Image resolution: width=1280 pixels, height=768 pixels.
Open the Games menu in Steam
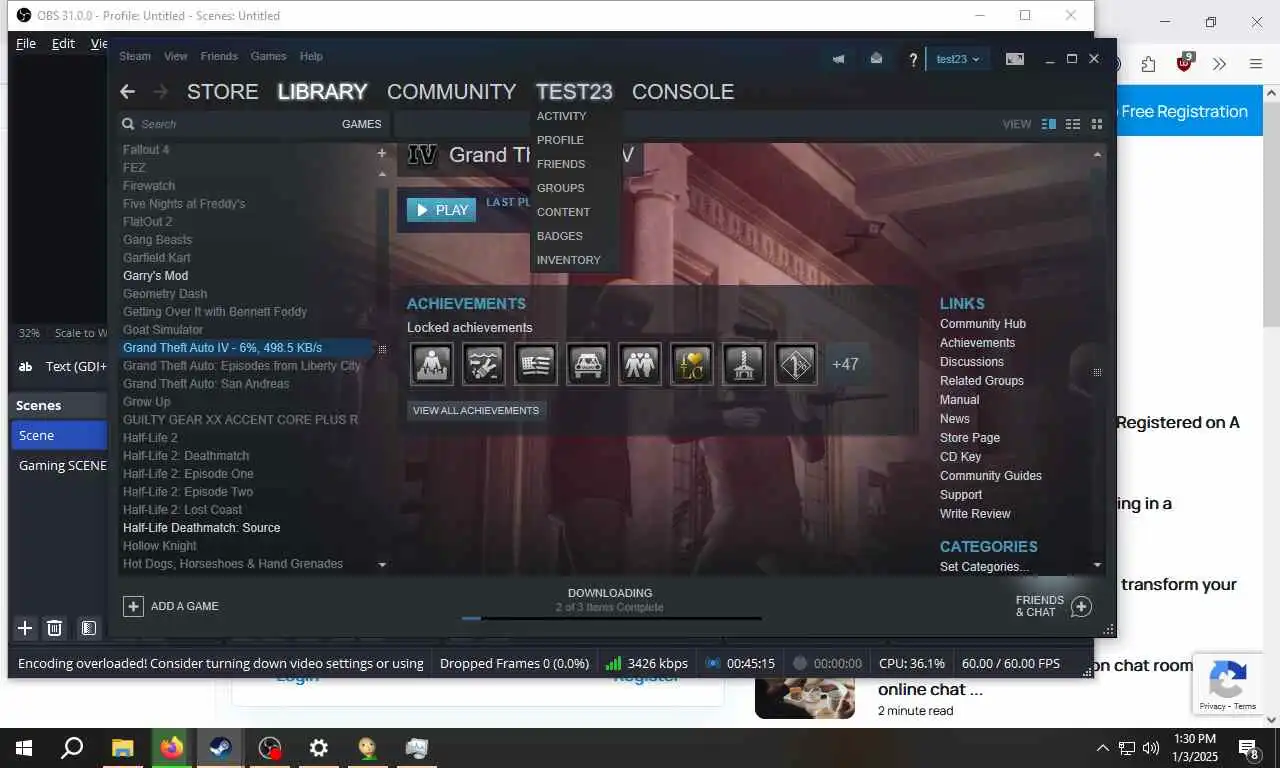click(x=268, y=56)
